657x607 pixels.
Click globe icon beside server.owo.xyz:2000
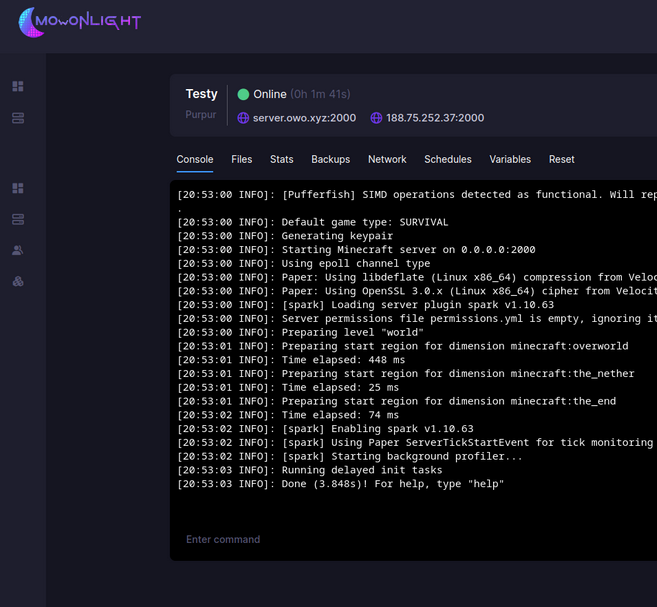tap(243, 118)
